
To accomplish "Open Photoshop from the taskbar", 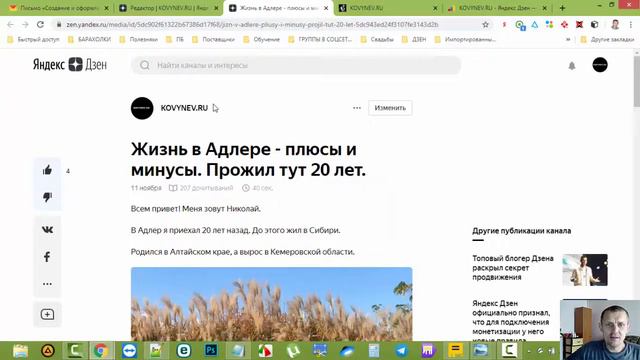I will [x=211, y=351].
